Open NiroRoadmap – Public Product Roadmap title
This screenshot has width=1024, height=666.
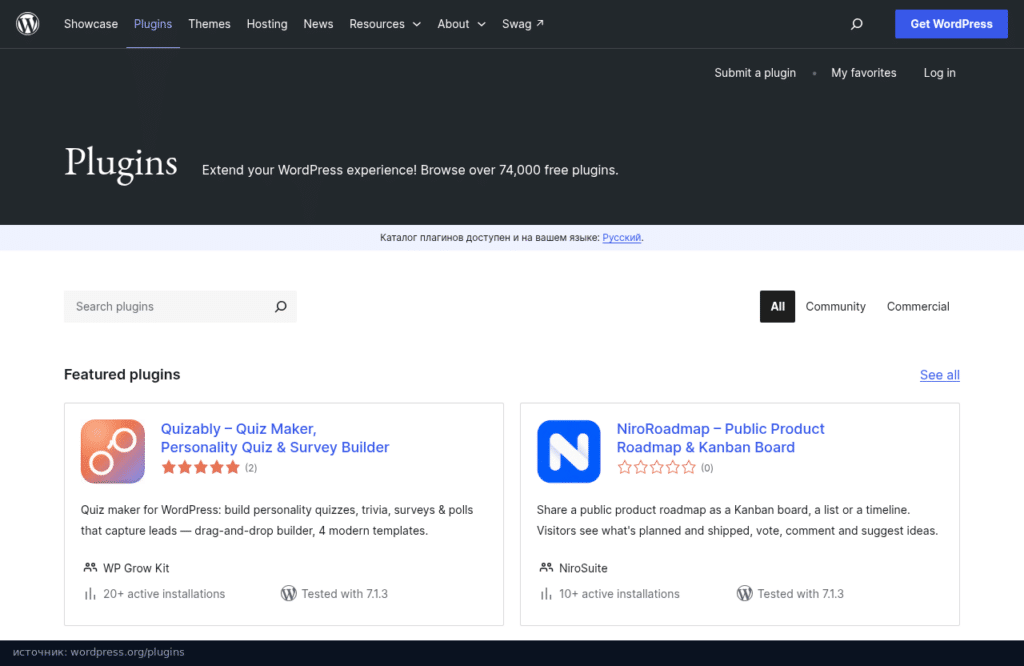720,438
